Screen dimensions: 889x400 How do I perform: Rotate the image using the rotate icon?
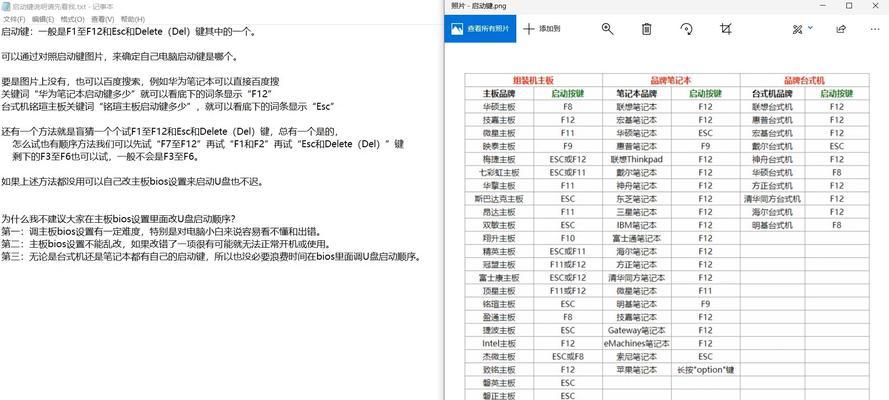pyautogui.click(x=686, y=30)
